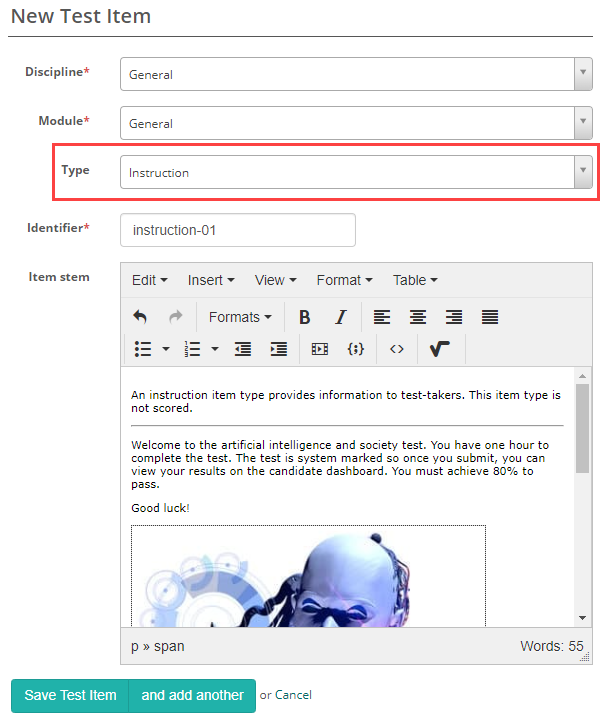Open the Discipline dropdown
Viewport: 600px width, 722px height.
click(x=356, y=74)
